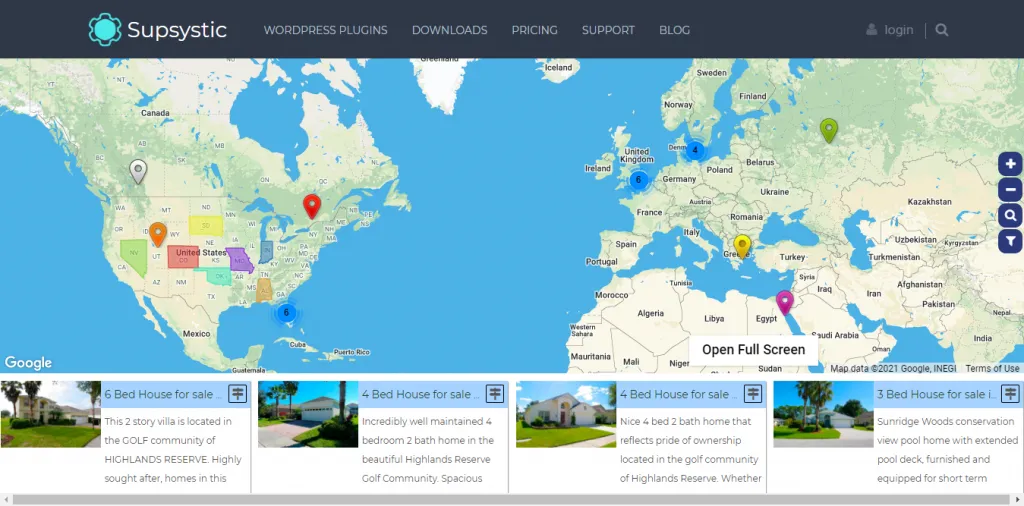Get directions icon on 6 Bed House card
The image size is (1024, 506).
[237, 394]
